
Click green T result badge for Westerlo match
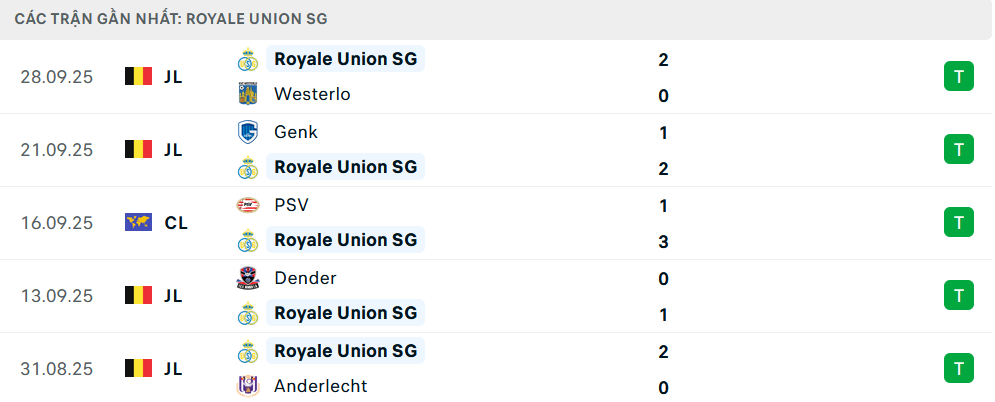pos(958,76)
